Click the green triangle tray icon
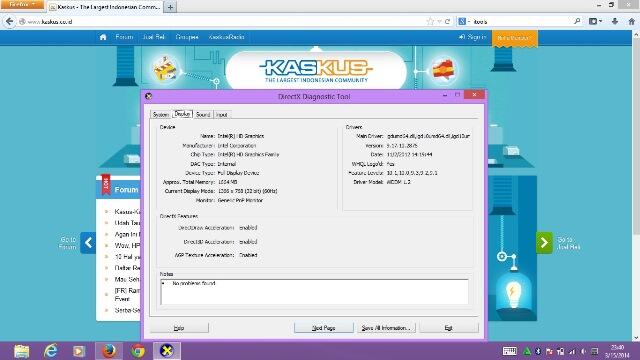640x360 pixels. coord(527,351)
